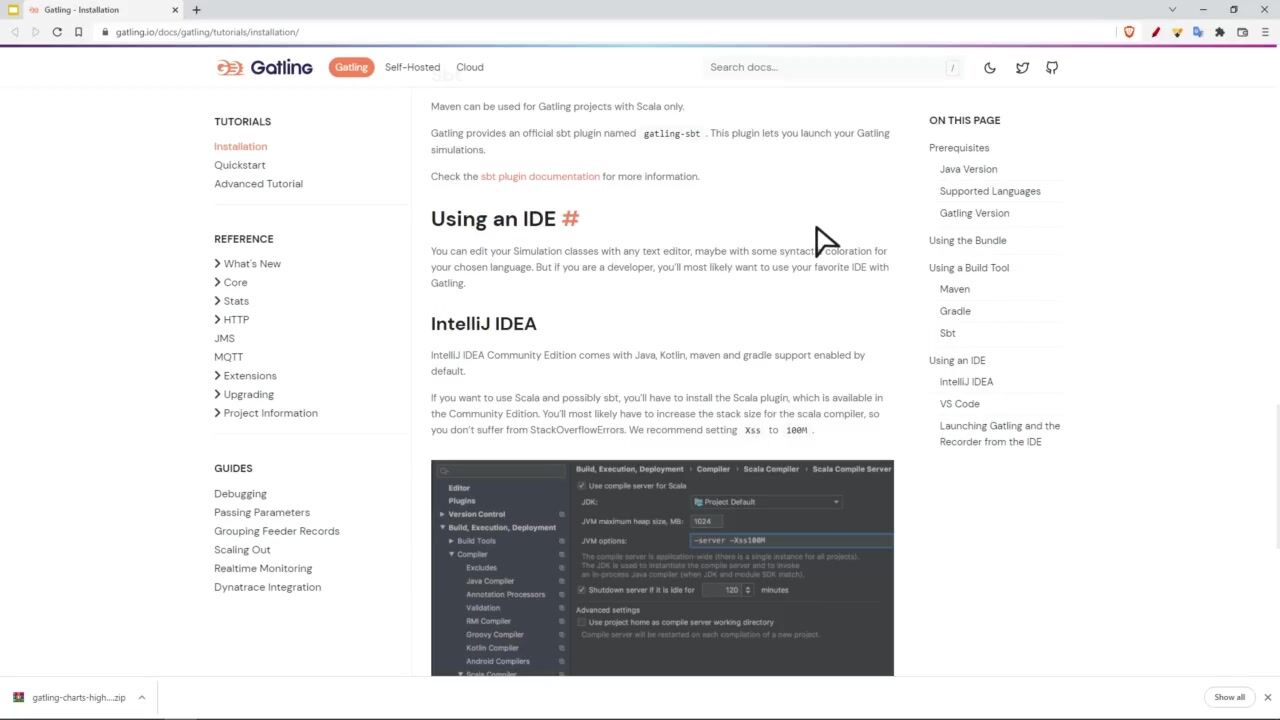This screenshot has width=1280, height=720.
Task: Switch to the Self-Hosted tab
Action: point(412,67)
